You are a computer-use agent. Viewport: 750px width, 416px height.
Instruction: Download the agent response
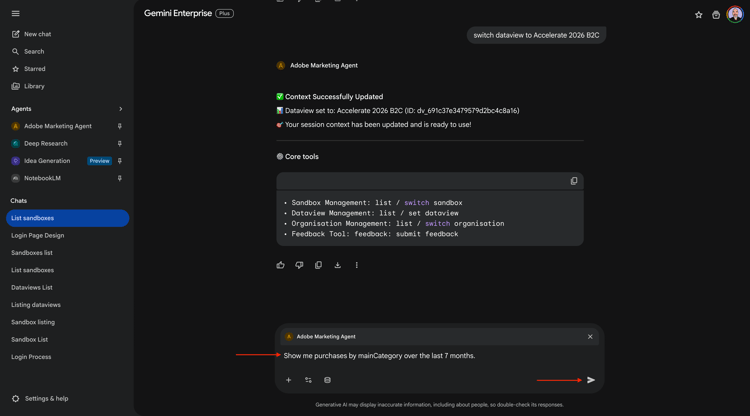(x=337, y=265)
